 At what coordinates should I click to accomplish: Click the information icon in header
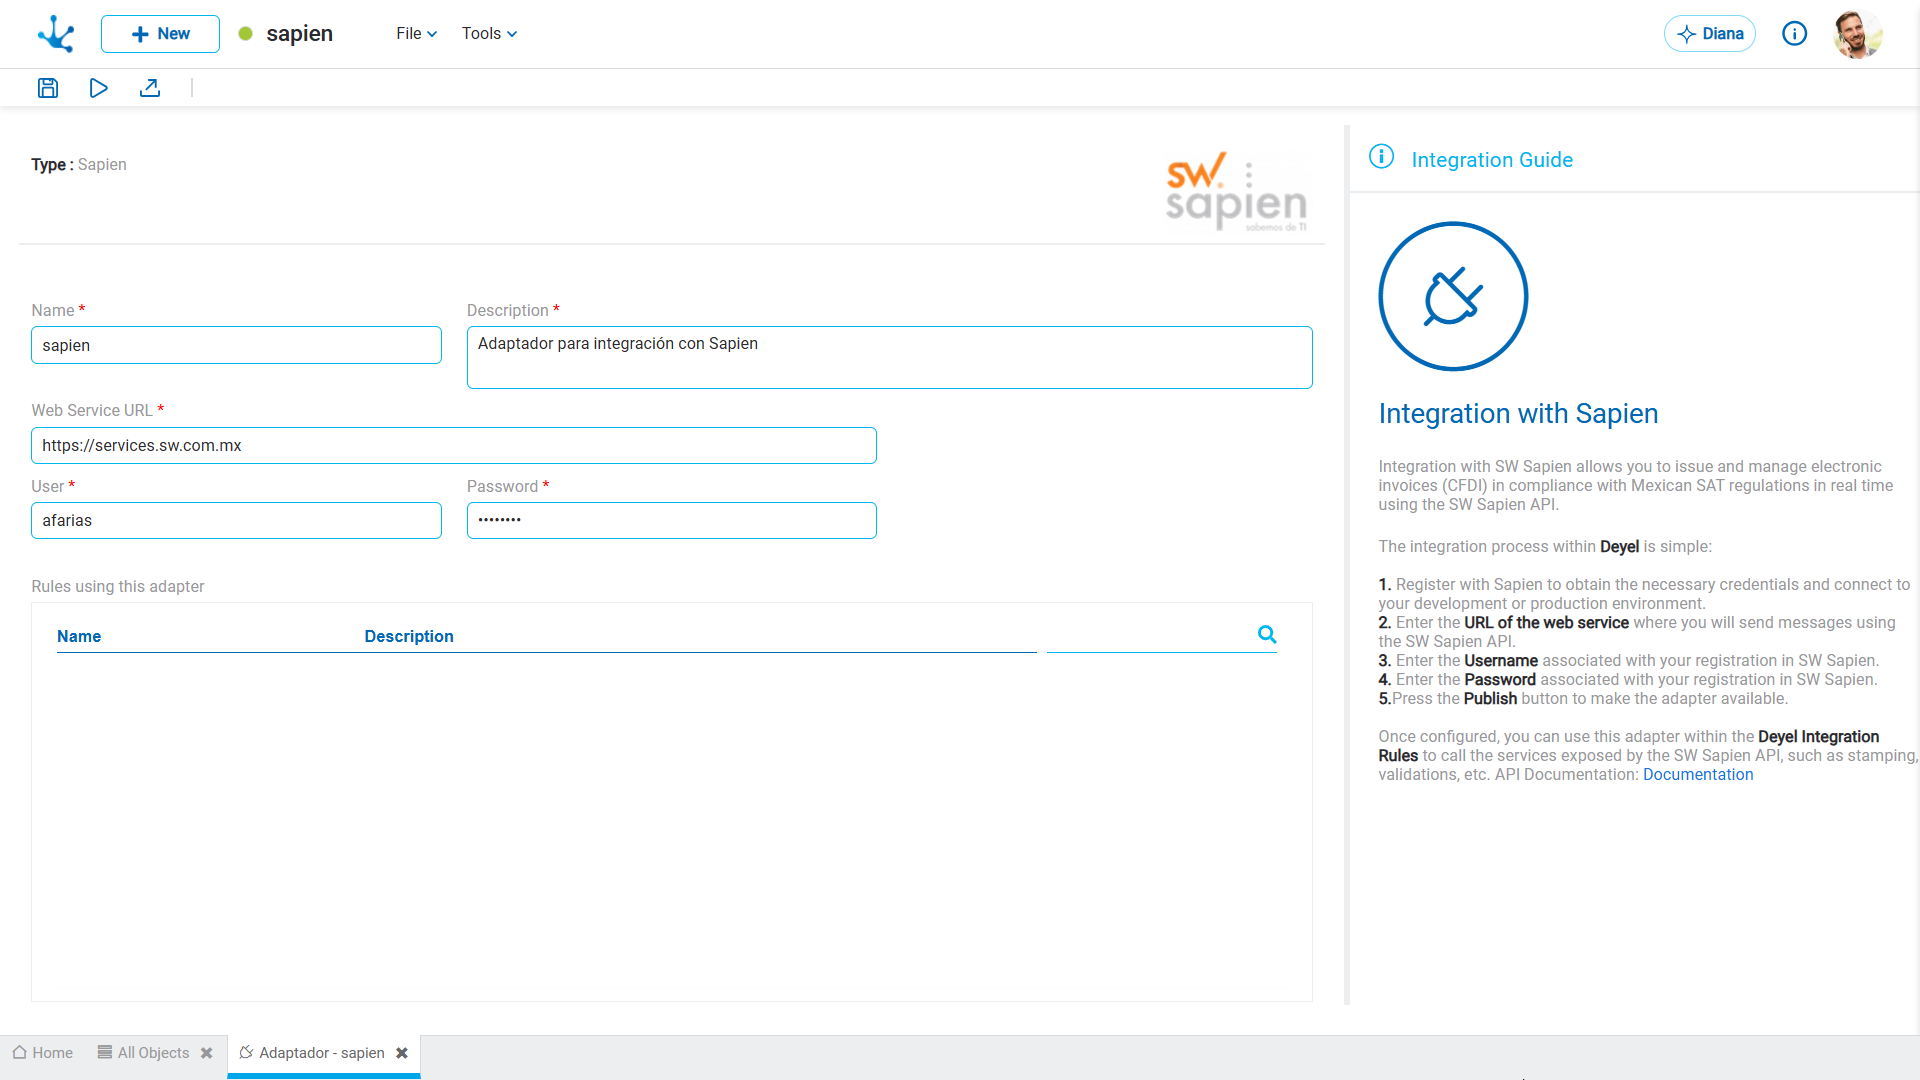(x=1795, y=34)
